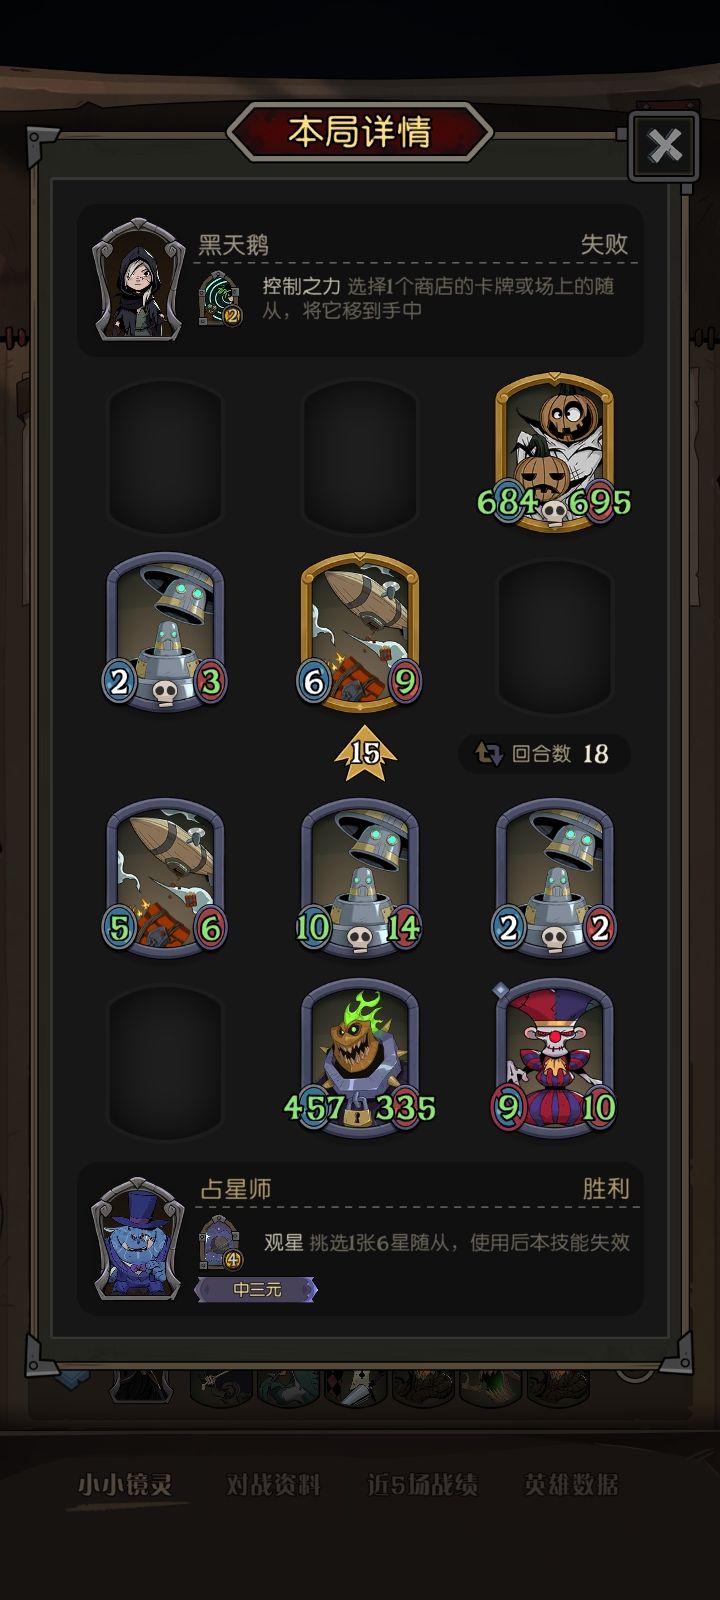Tap the 回合数 18 round counter
Screen dimensions: 720x1600
tap(545, 753)
